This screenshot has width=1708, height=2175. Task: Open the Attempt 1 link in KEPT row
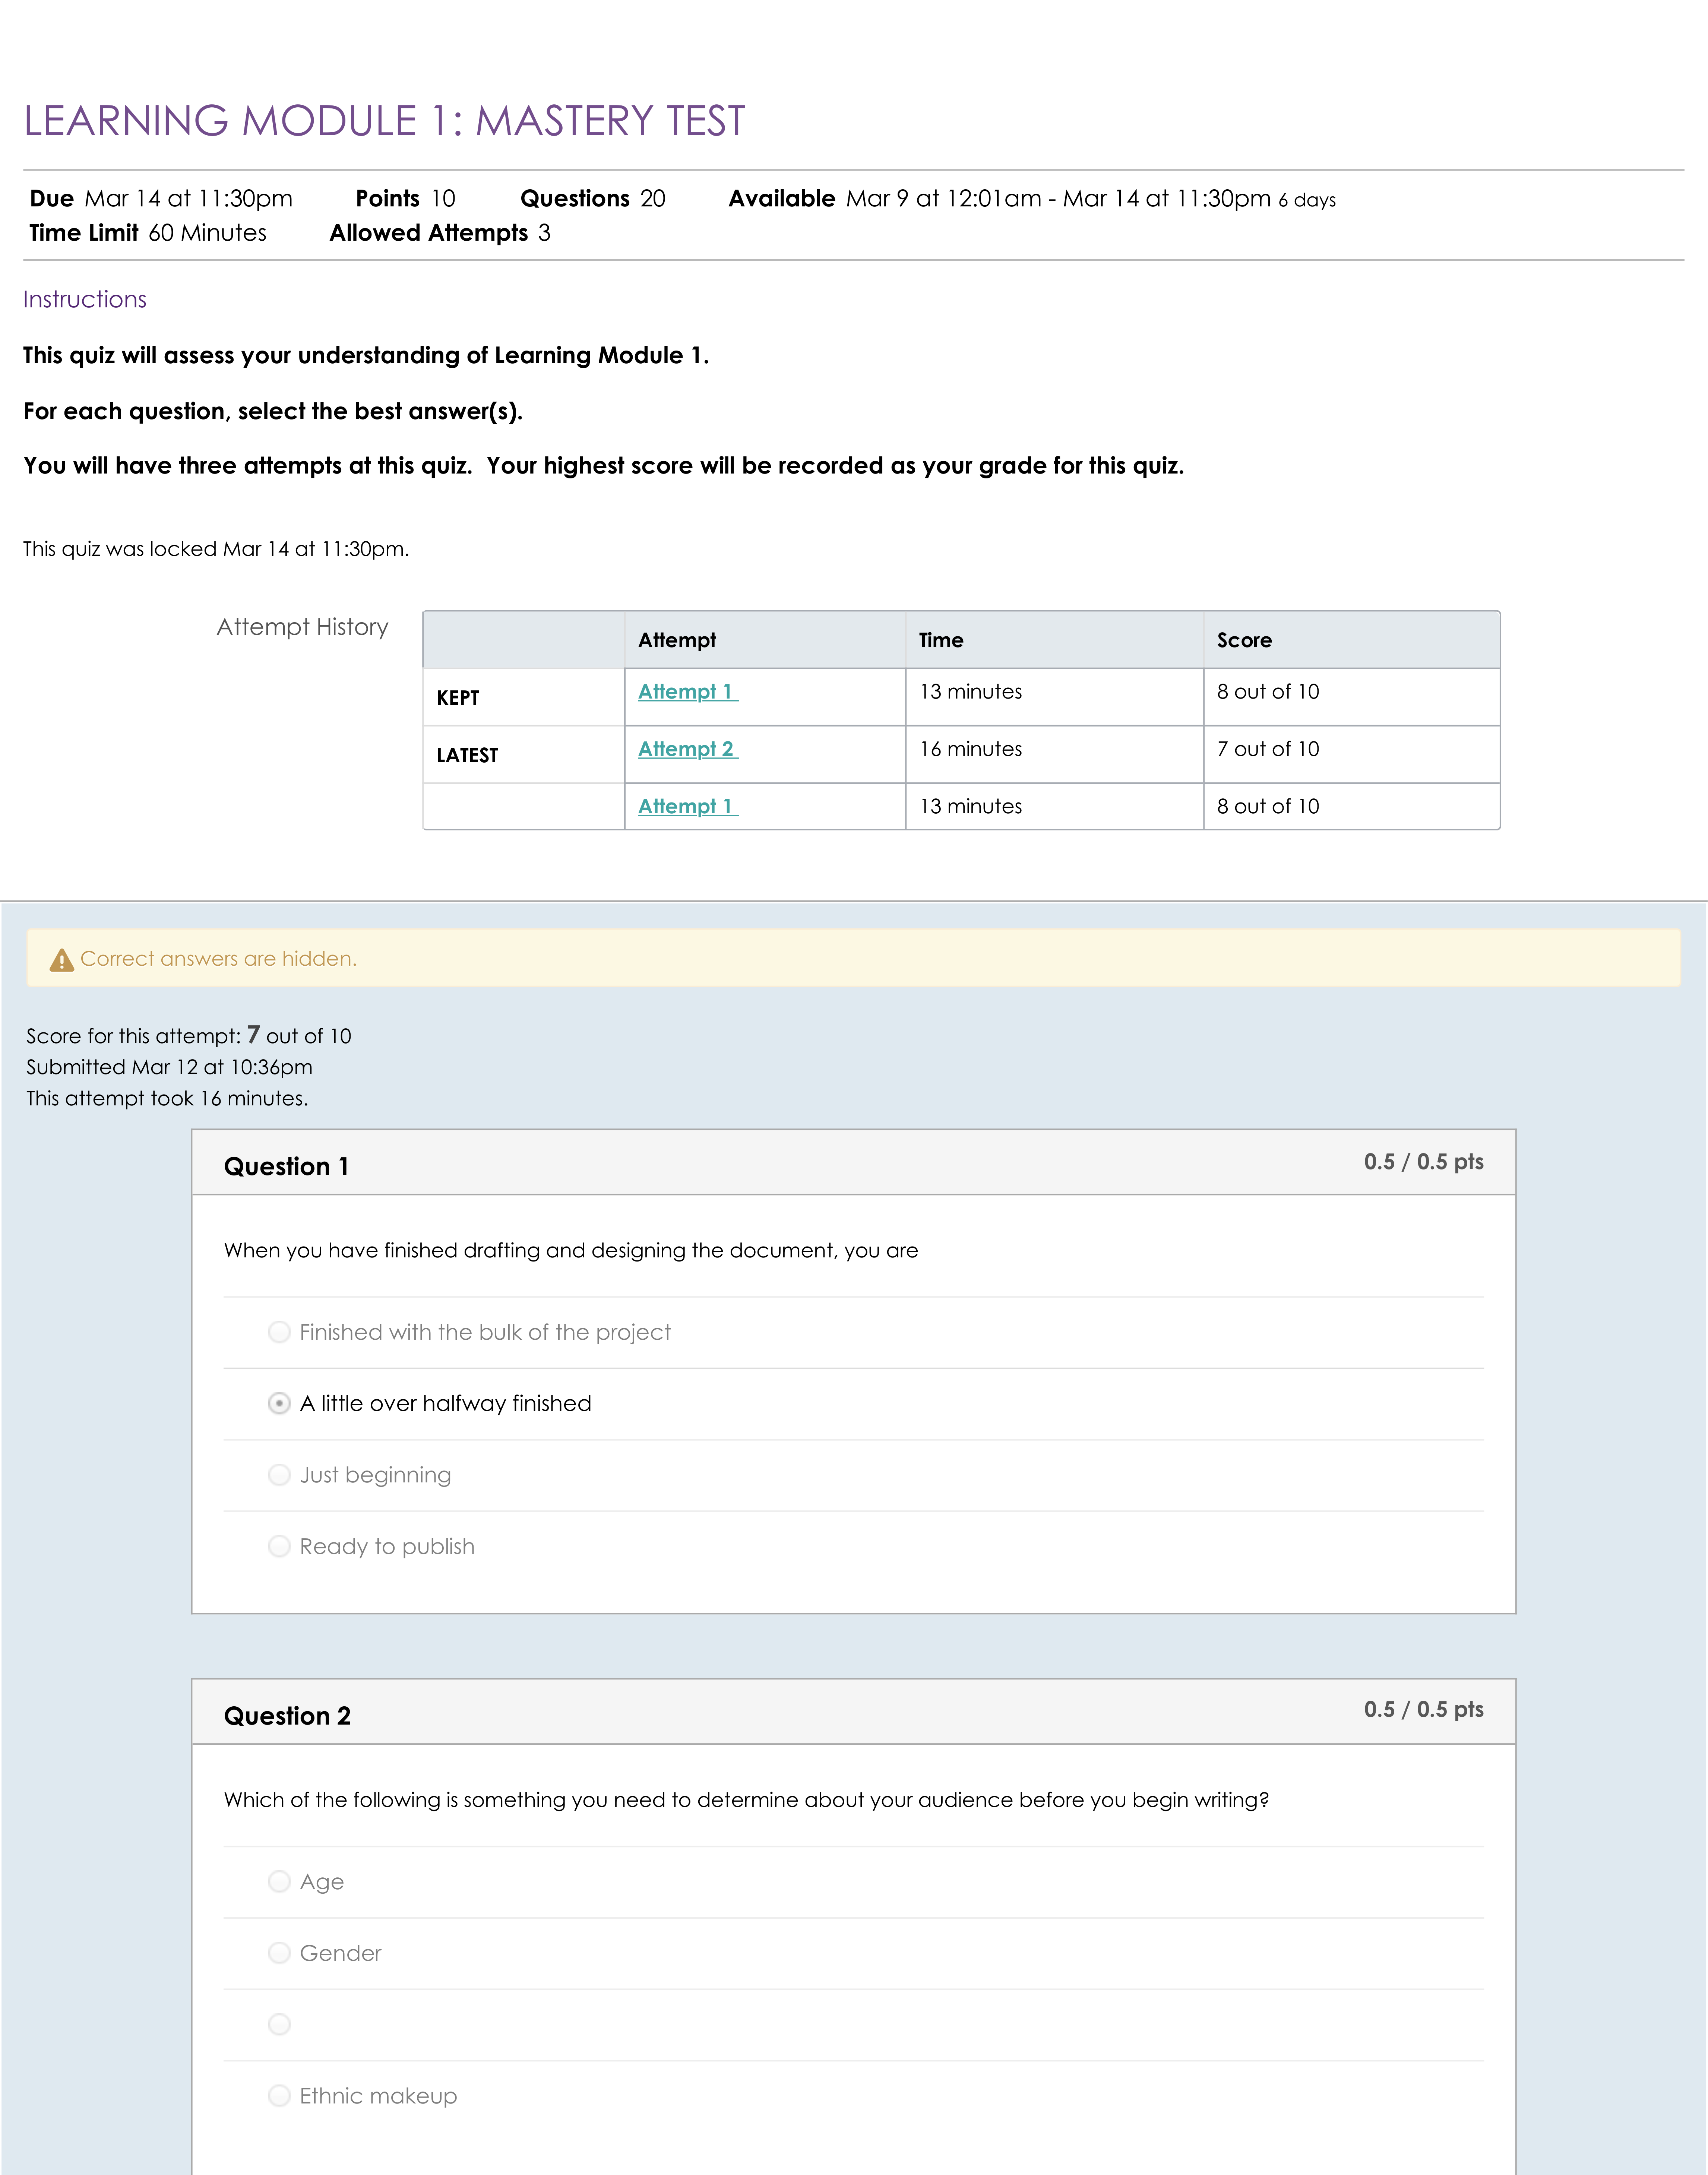point(688,691)
